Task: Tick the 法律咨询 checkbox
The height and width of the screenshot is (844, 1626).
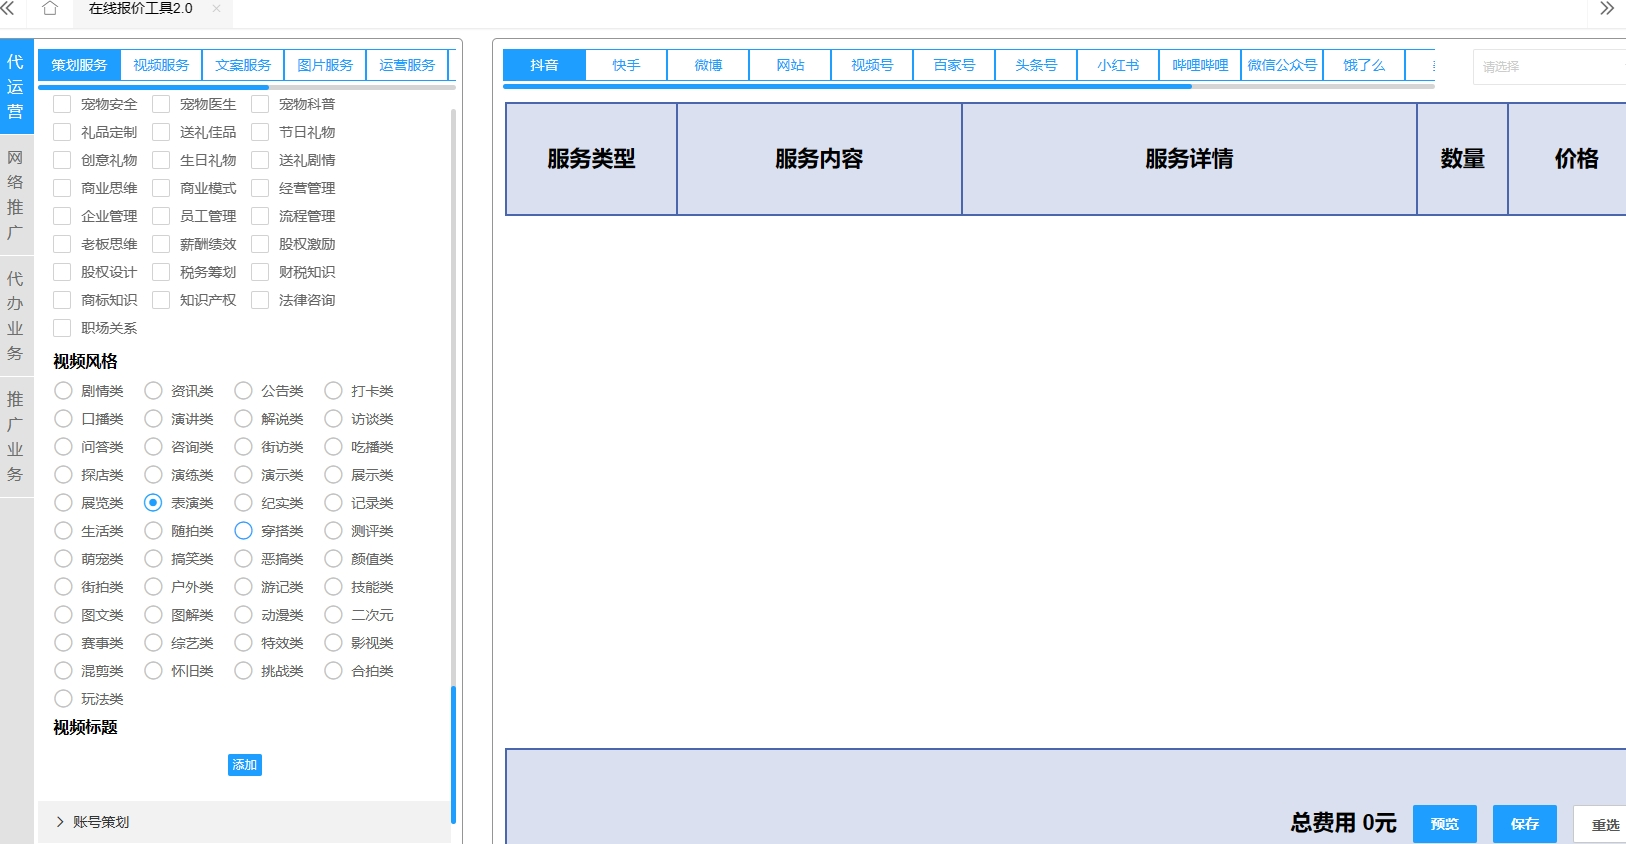Action: pos(260,300)
